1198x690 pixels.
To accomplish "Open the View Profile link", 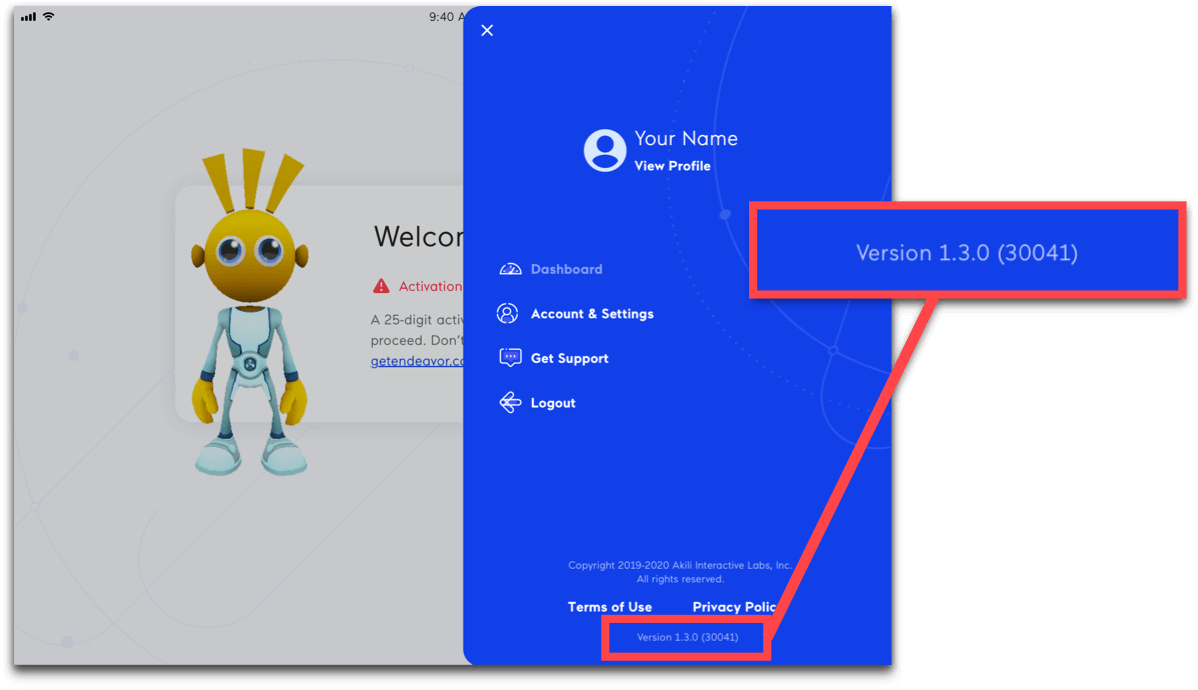I will pyautogui.click(x=672, y=166).
